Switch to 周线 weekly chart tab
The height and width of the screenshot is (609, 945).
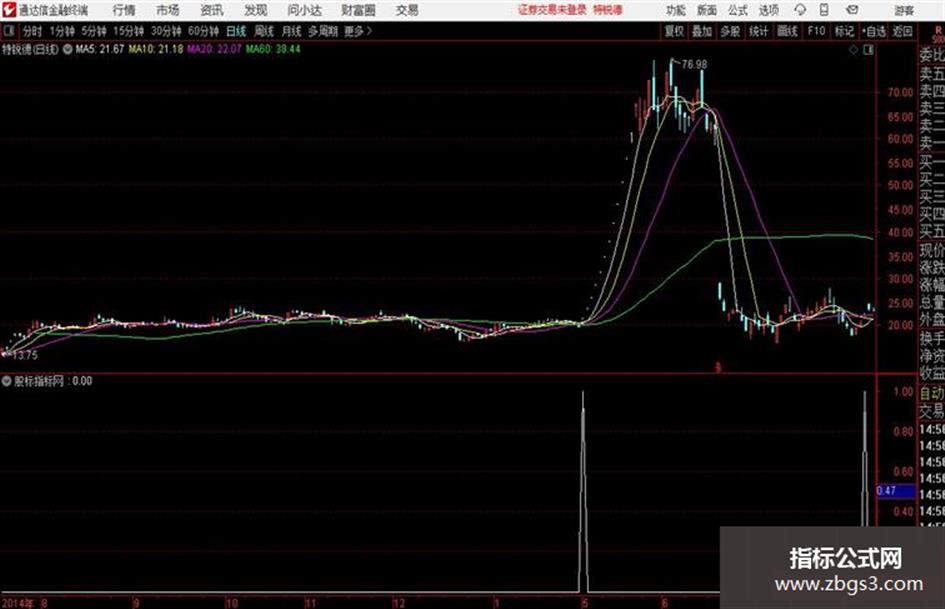(264, 31)
